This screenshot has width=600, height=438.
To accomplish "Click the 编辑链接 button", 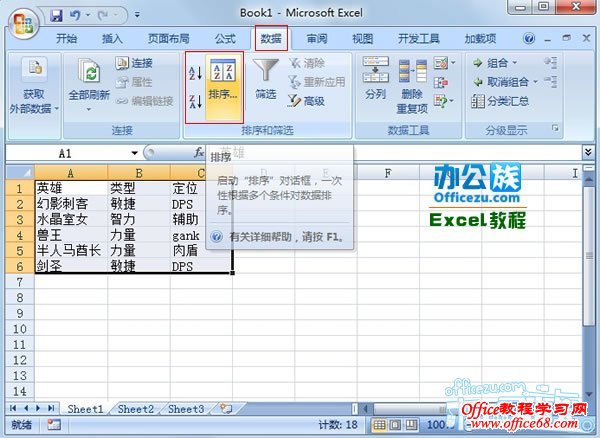I will (x=145, y=101).
